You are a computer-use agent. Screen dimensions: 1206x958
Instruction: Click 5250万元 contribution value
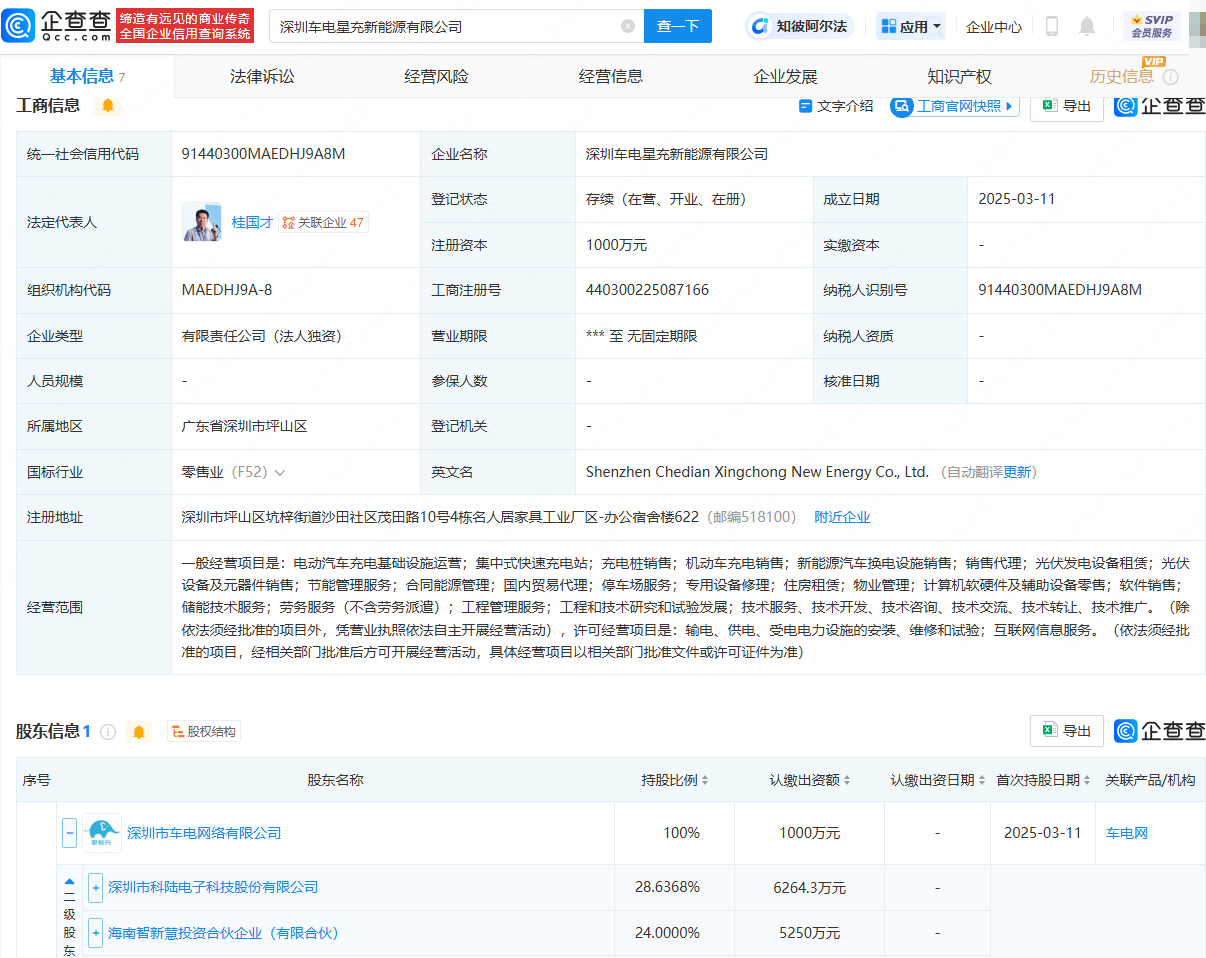pos(809,933)
